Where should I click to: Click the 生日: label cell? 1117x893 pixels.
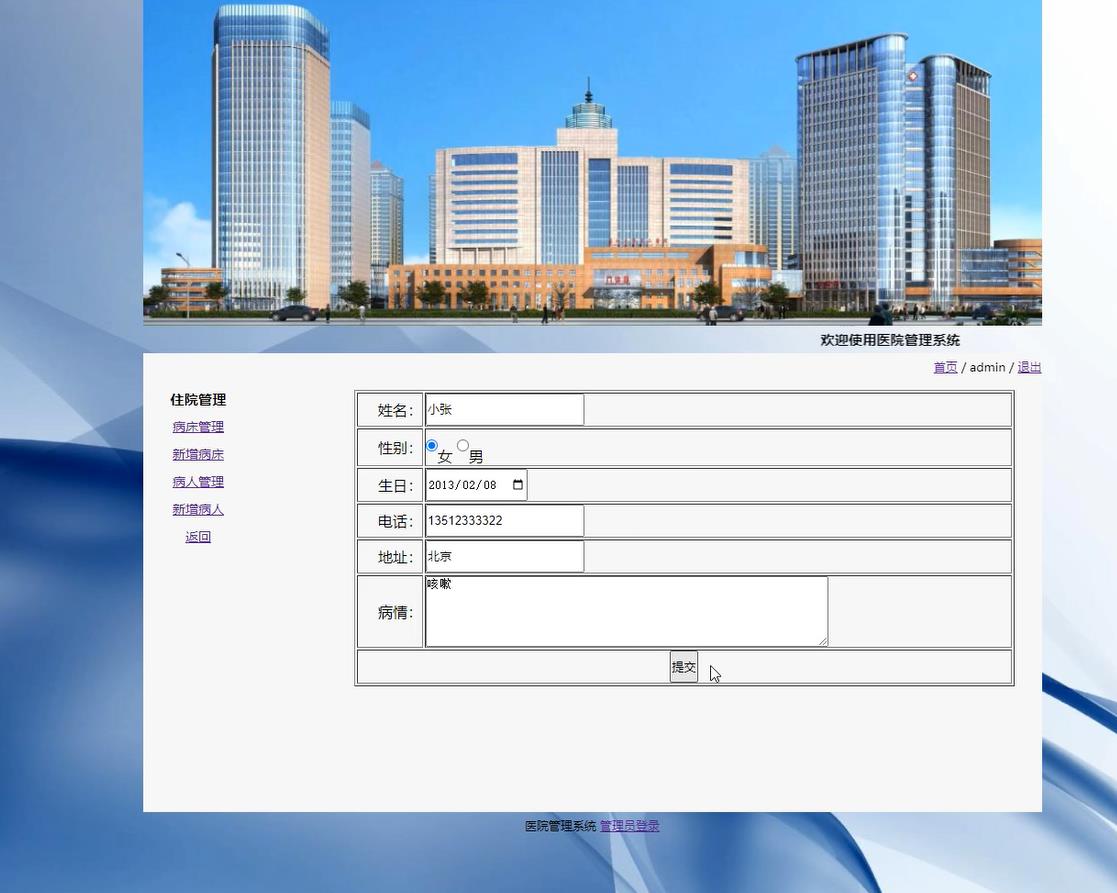(x=390, y=486)
